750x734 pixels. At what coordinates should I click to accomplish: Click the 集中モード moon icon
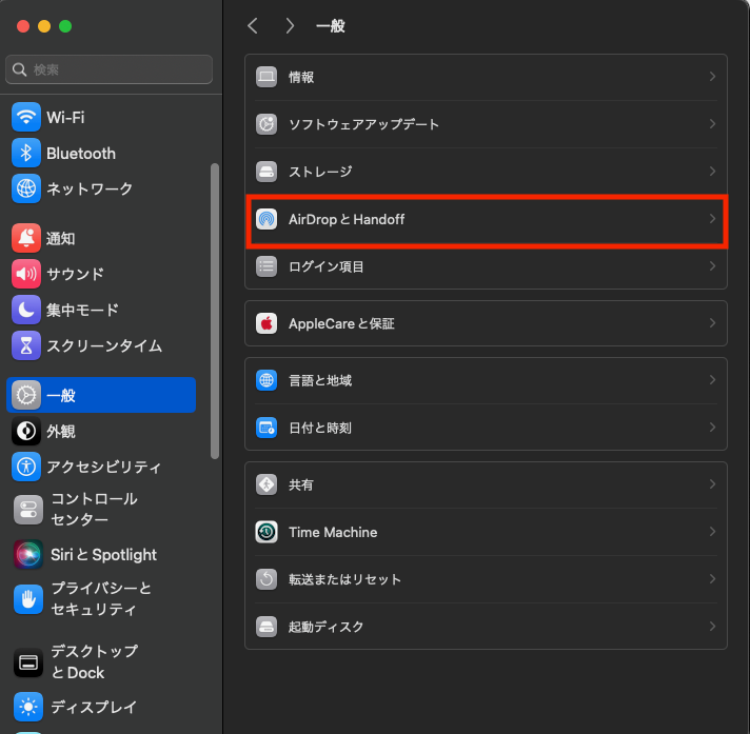26,309
